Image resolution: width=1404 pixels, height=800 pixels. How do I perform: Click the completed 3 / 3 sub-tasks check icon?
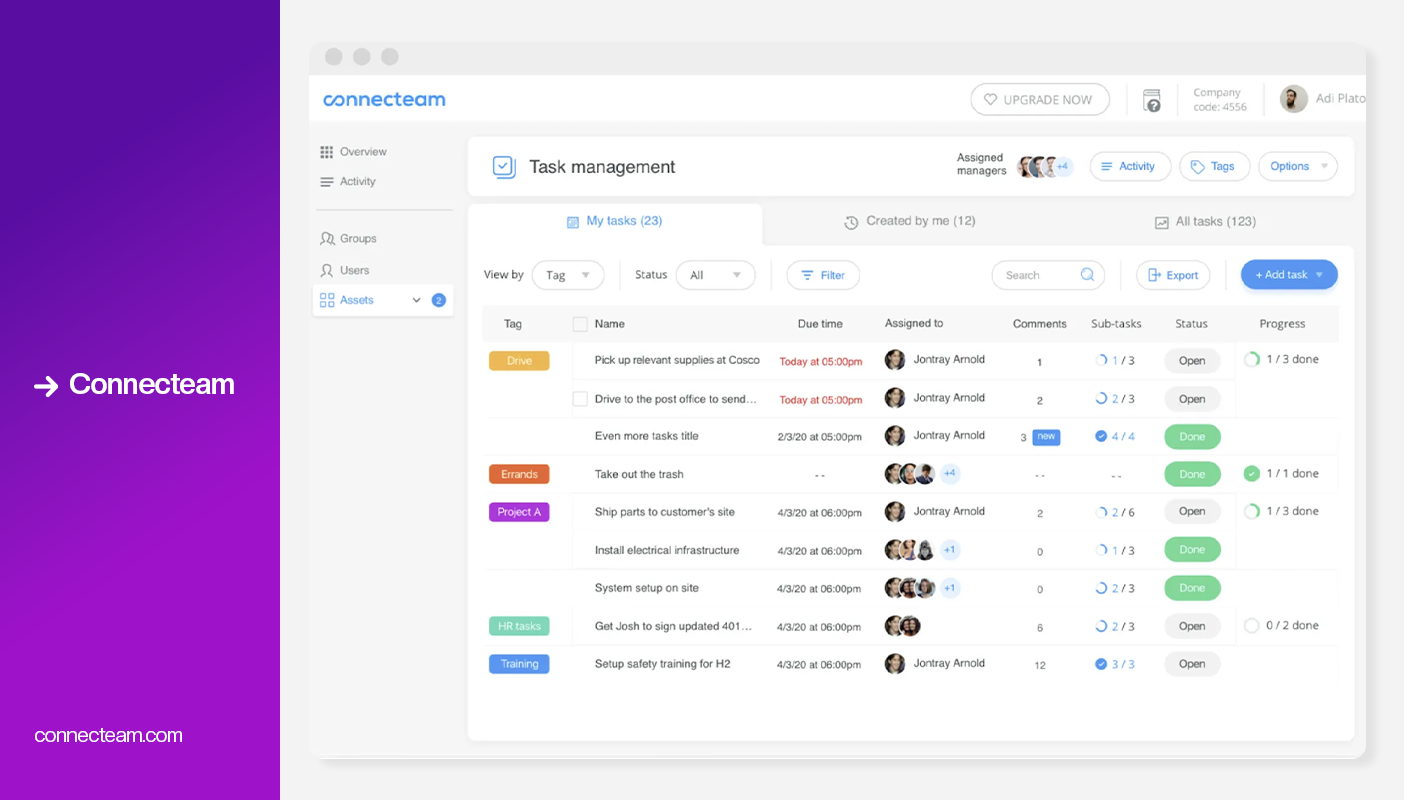(1101, 664)
